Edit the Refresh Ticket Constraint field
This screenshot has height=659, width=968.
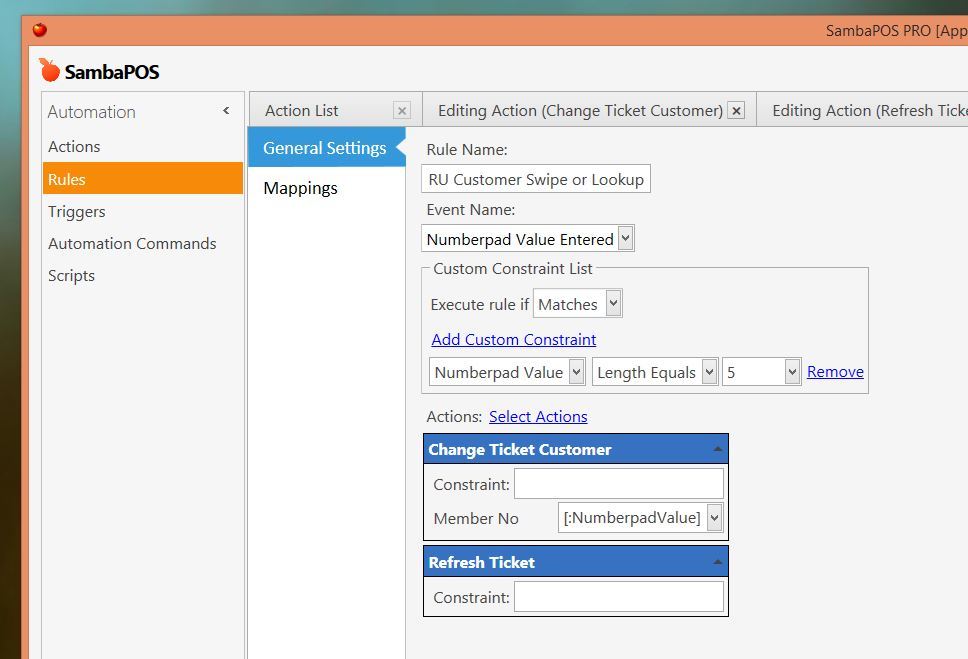619,597
